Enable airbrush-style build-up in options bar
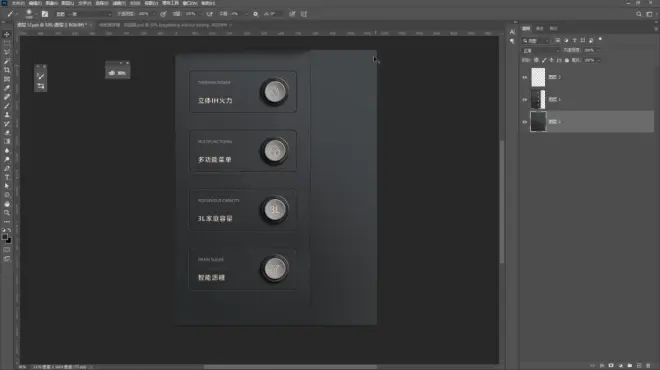Viewport: 660px width, 370px height. pos(210,14)
